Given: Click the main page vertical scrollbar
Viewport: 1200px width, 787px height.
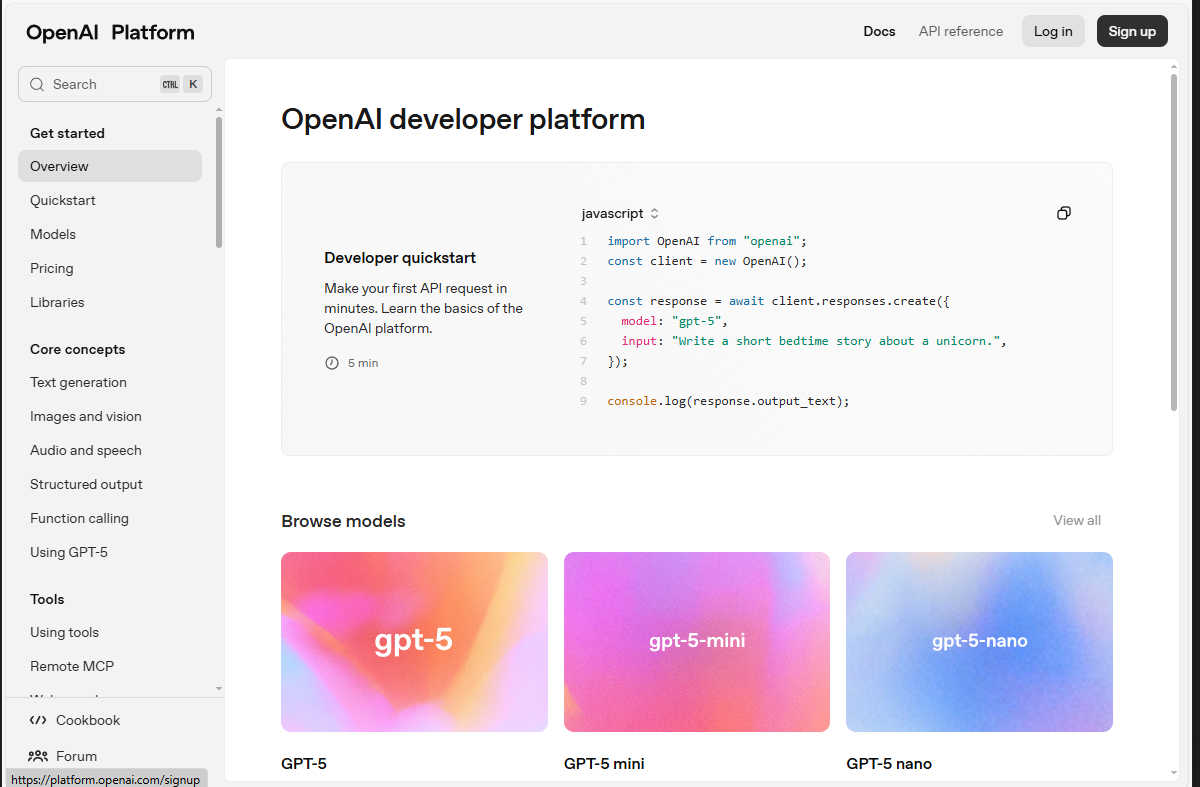Looking at the screenshot, I should point(1174,240).
